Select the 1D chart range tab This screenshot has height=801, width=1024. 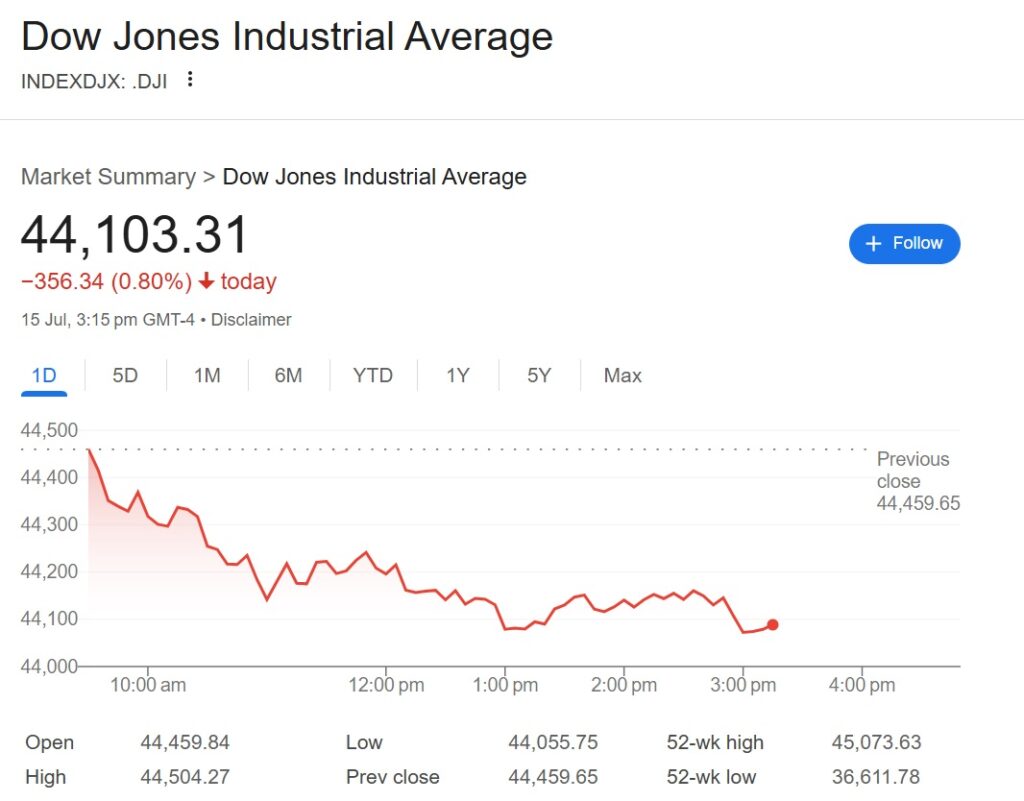tap(44, 376)
